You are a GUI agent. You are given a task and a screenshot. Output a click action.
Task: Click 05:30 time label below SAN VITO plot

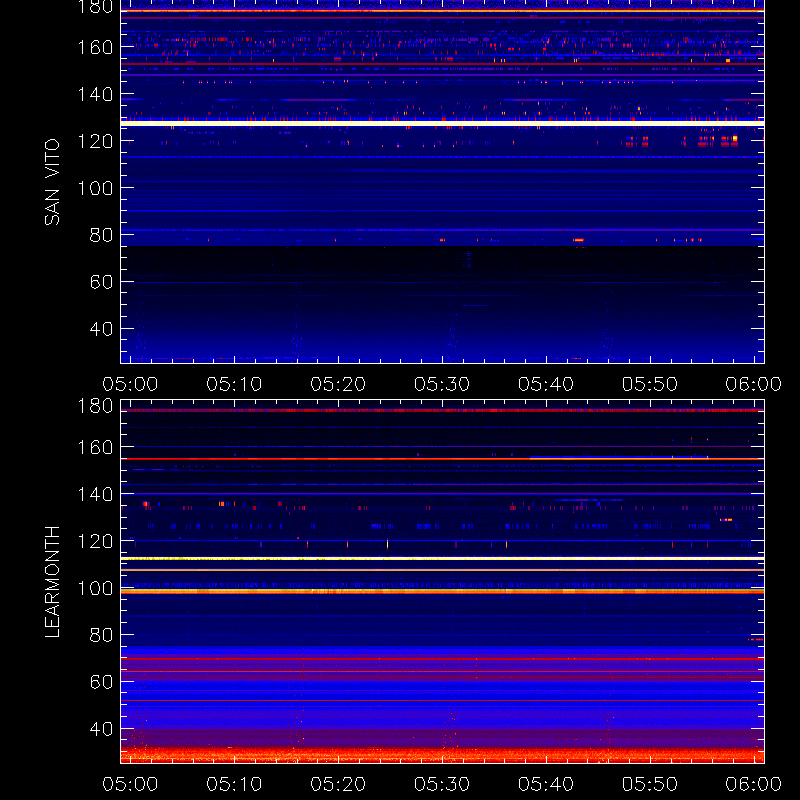click(442, 384)
